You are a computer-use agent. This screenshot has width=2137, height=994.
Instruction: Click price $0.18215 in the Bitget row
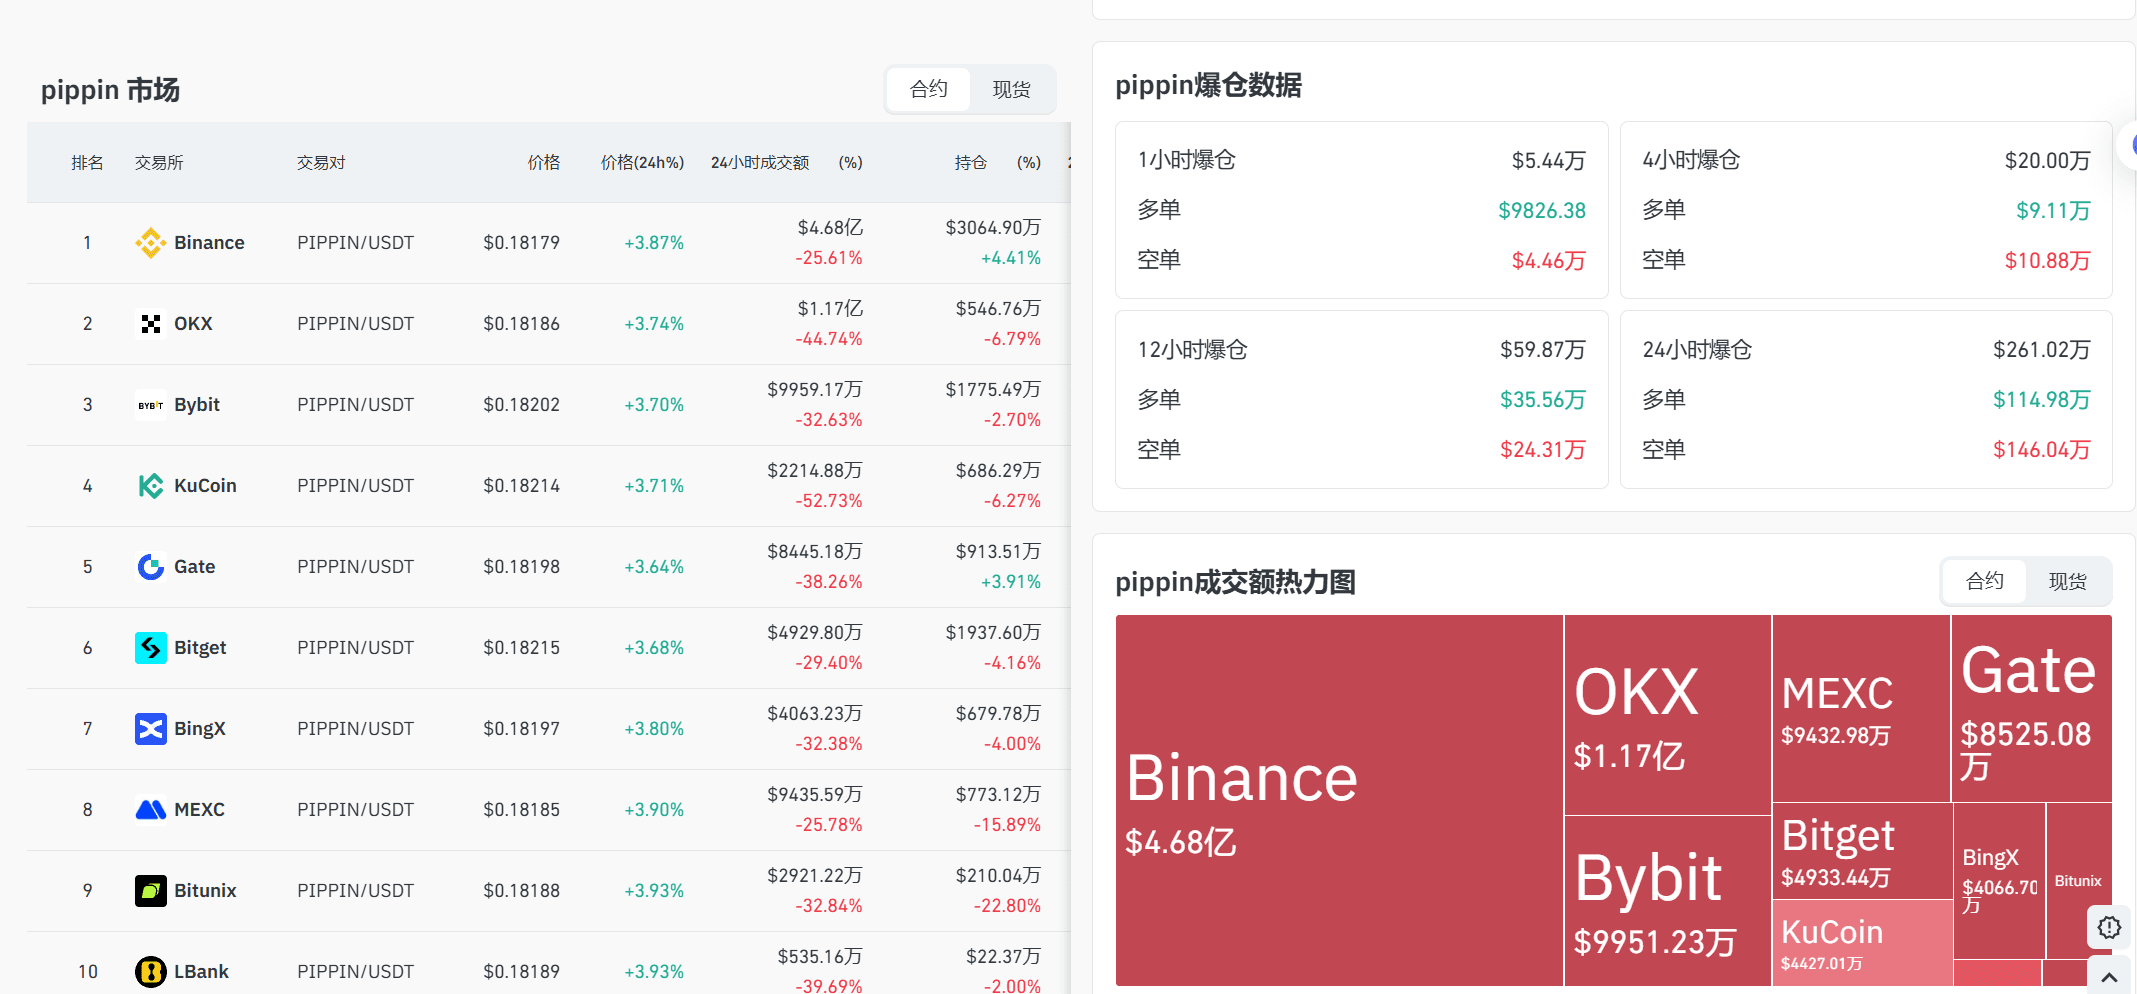tap(521, 648)
